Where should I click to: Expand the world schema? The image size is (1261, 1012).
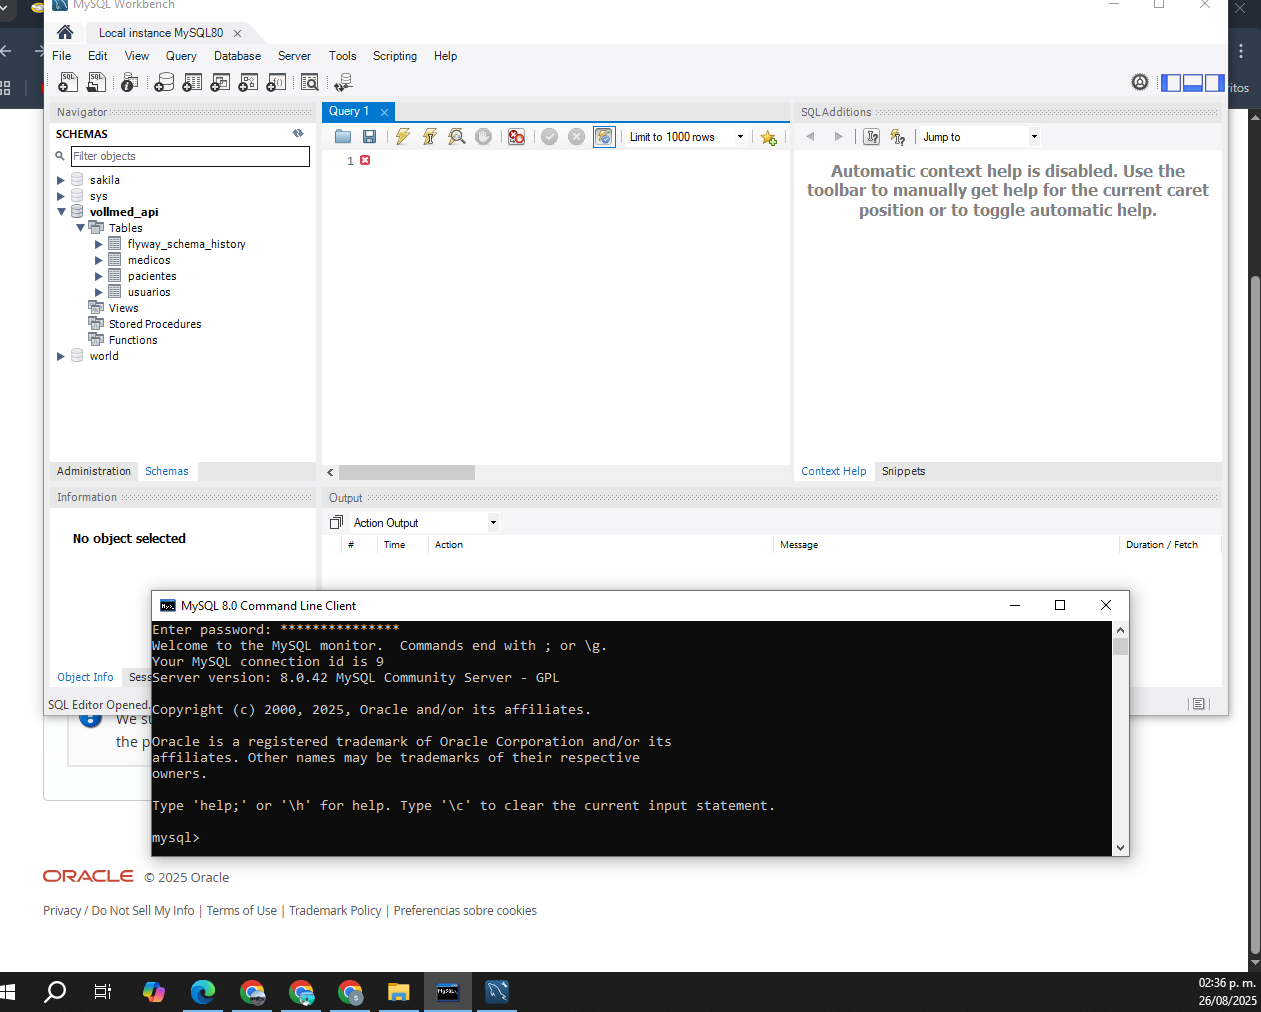61,356
